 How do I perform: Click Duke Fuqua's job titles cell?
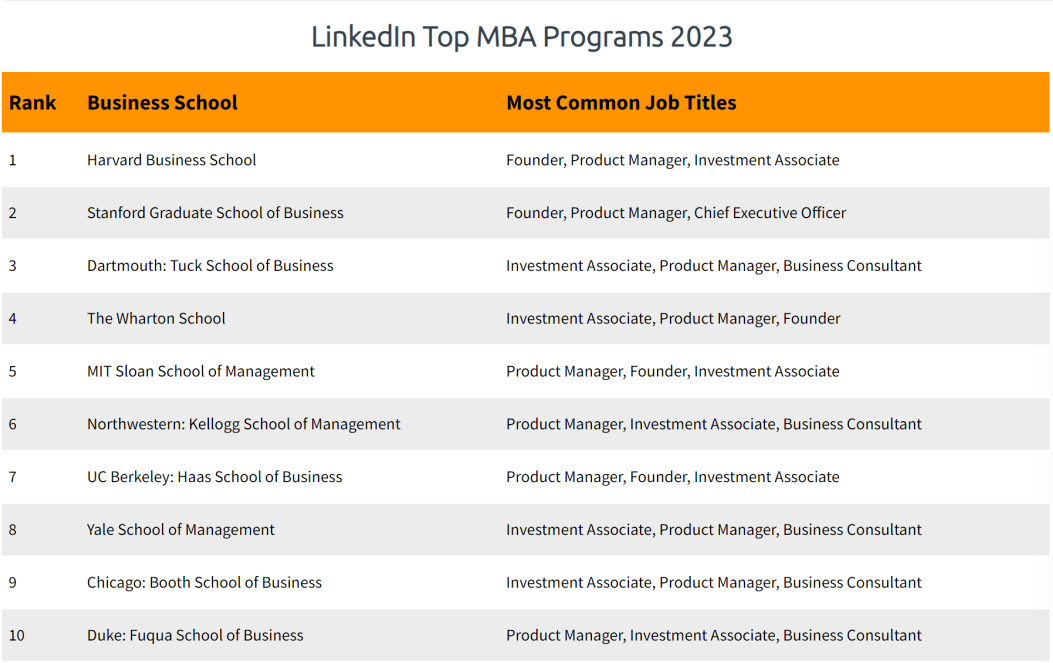pyautogui.click(x=713, y=636)
